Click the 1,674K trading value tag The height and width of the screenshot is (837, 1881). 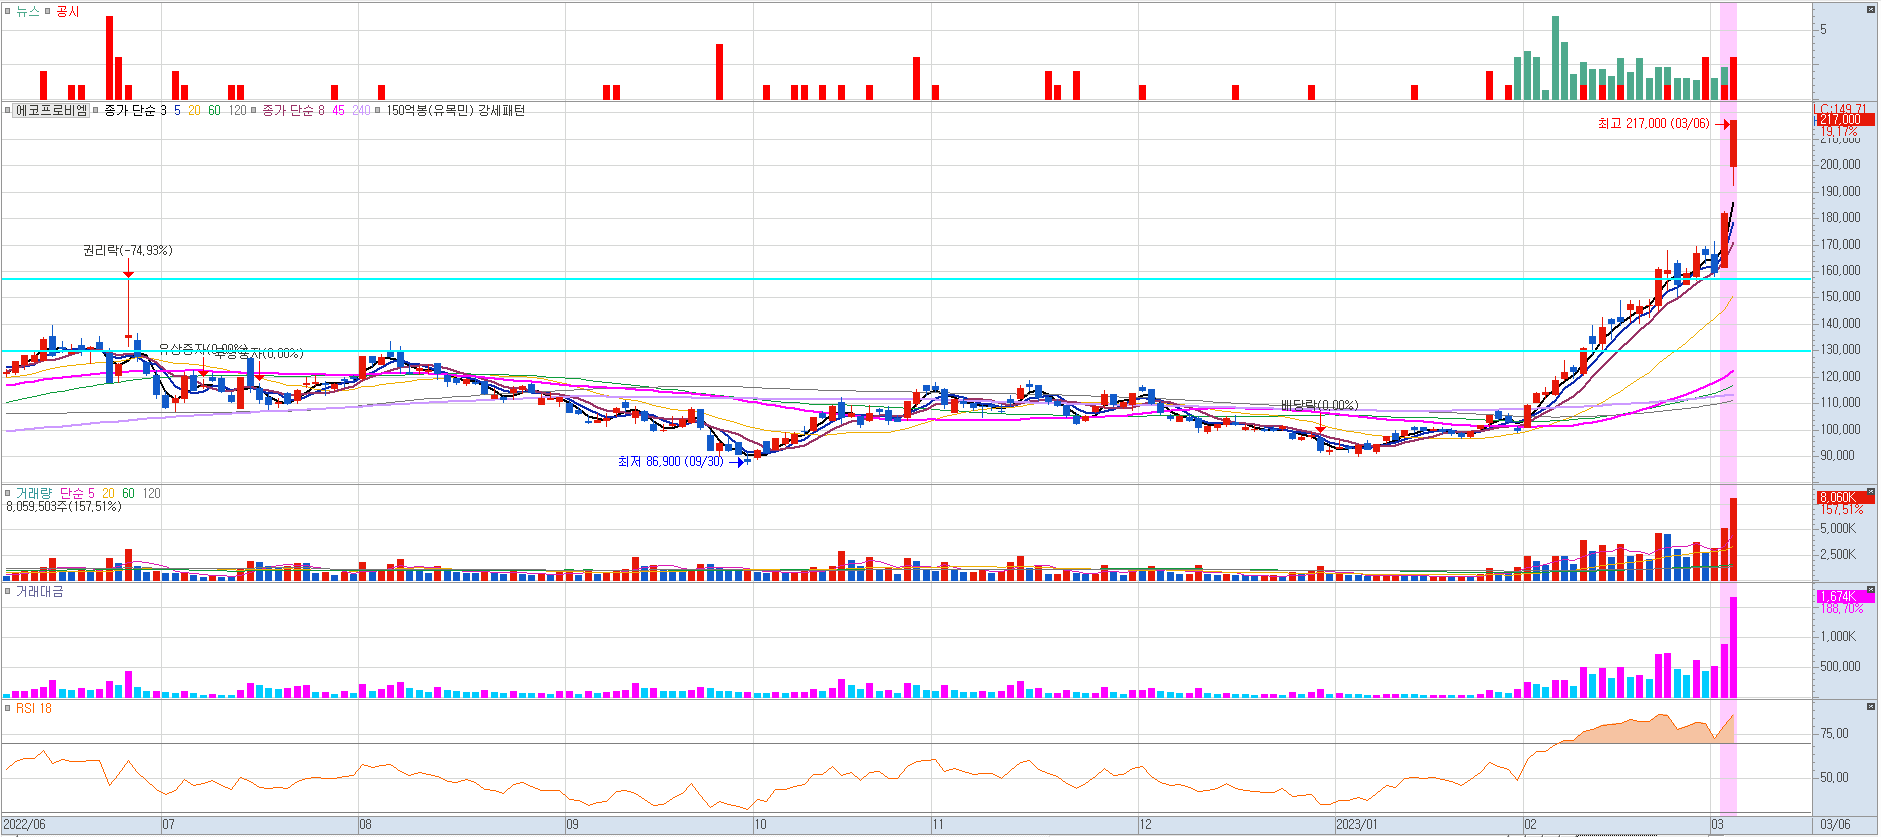(x=1845, y=596)
